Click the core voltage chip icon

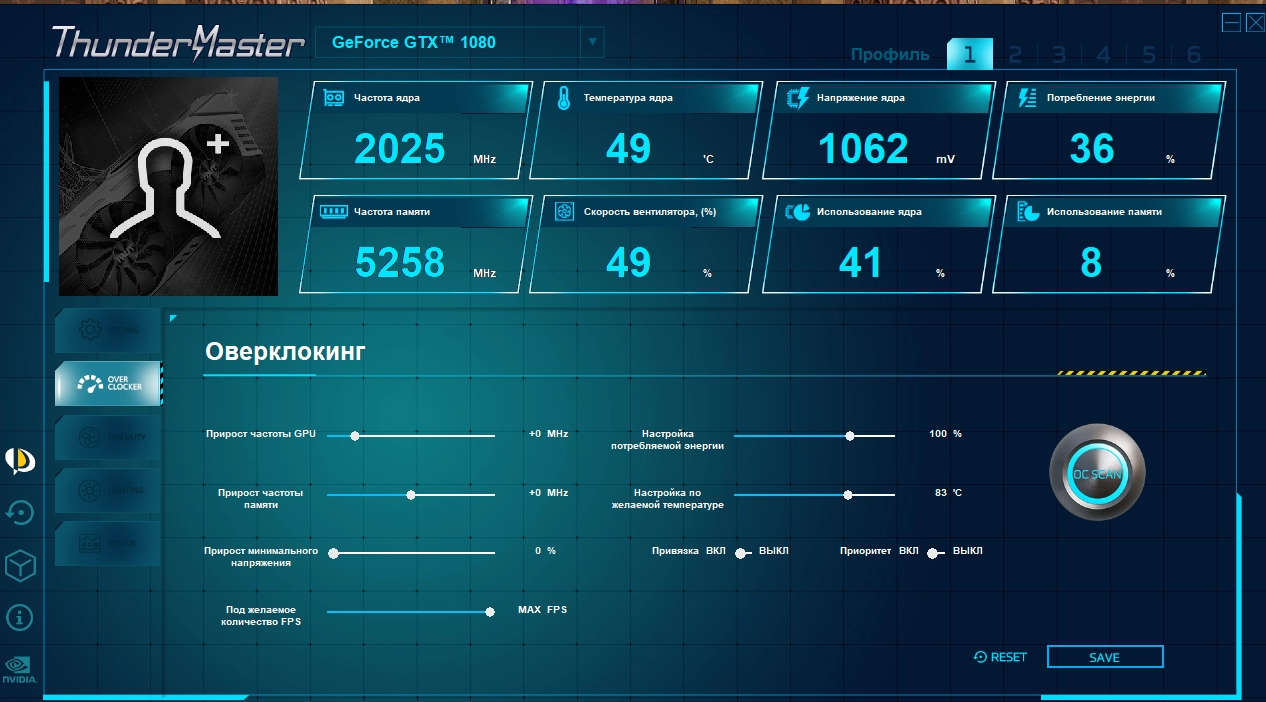(x=798, y=98)
